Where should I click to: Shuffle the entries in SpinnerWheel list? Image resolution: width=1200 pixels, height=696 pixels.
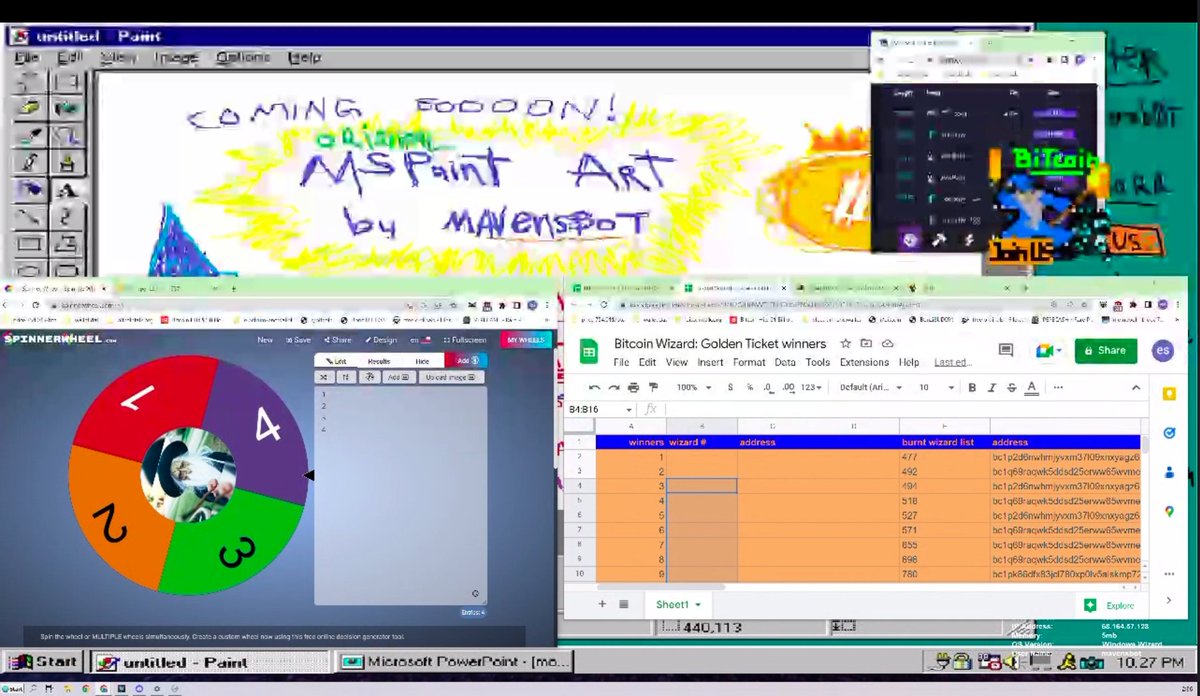[x=324, y=377]
